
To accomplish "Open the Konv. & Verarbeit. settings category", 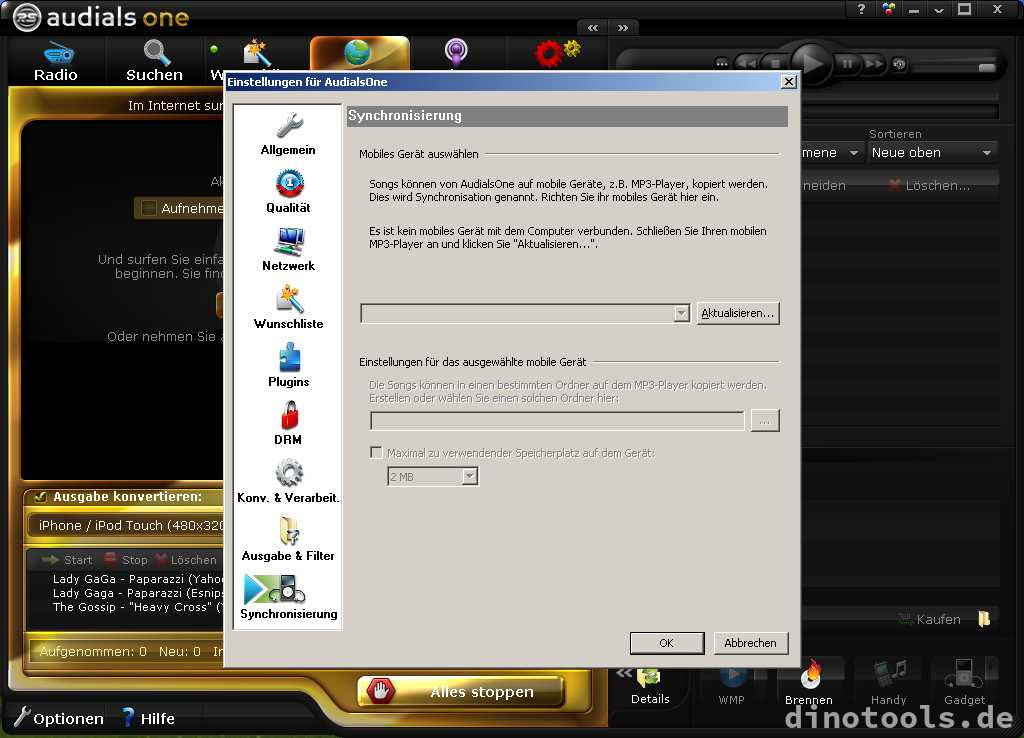I will tap(288, 481).
